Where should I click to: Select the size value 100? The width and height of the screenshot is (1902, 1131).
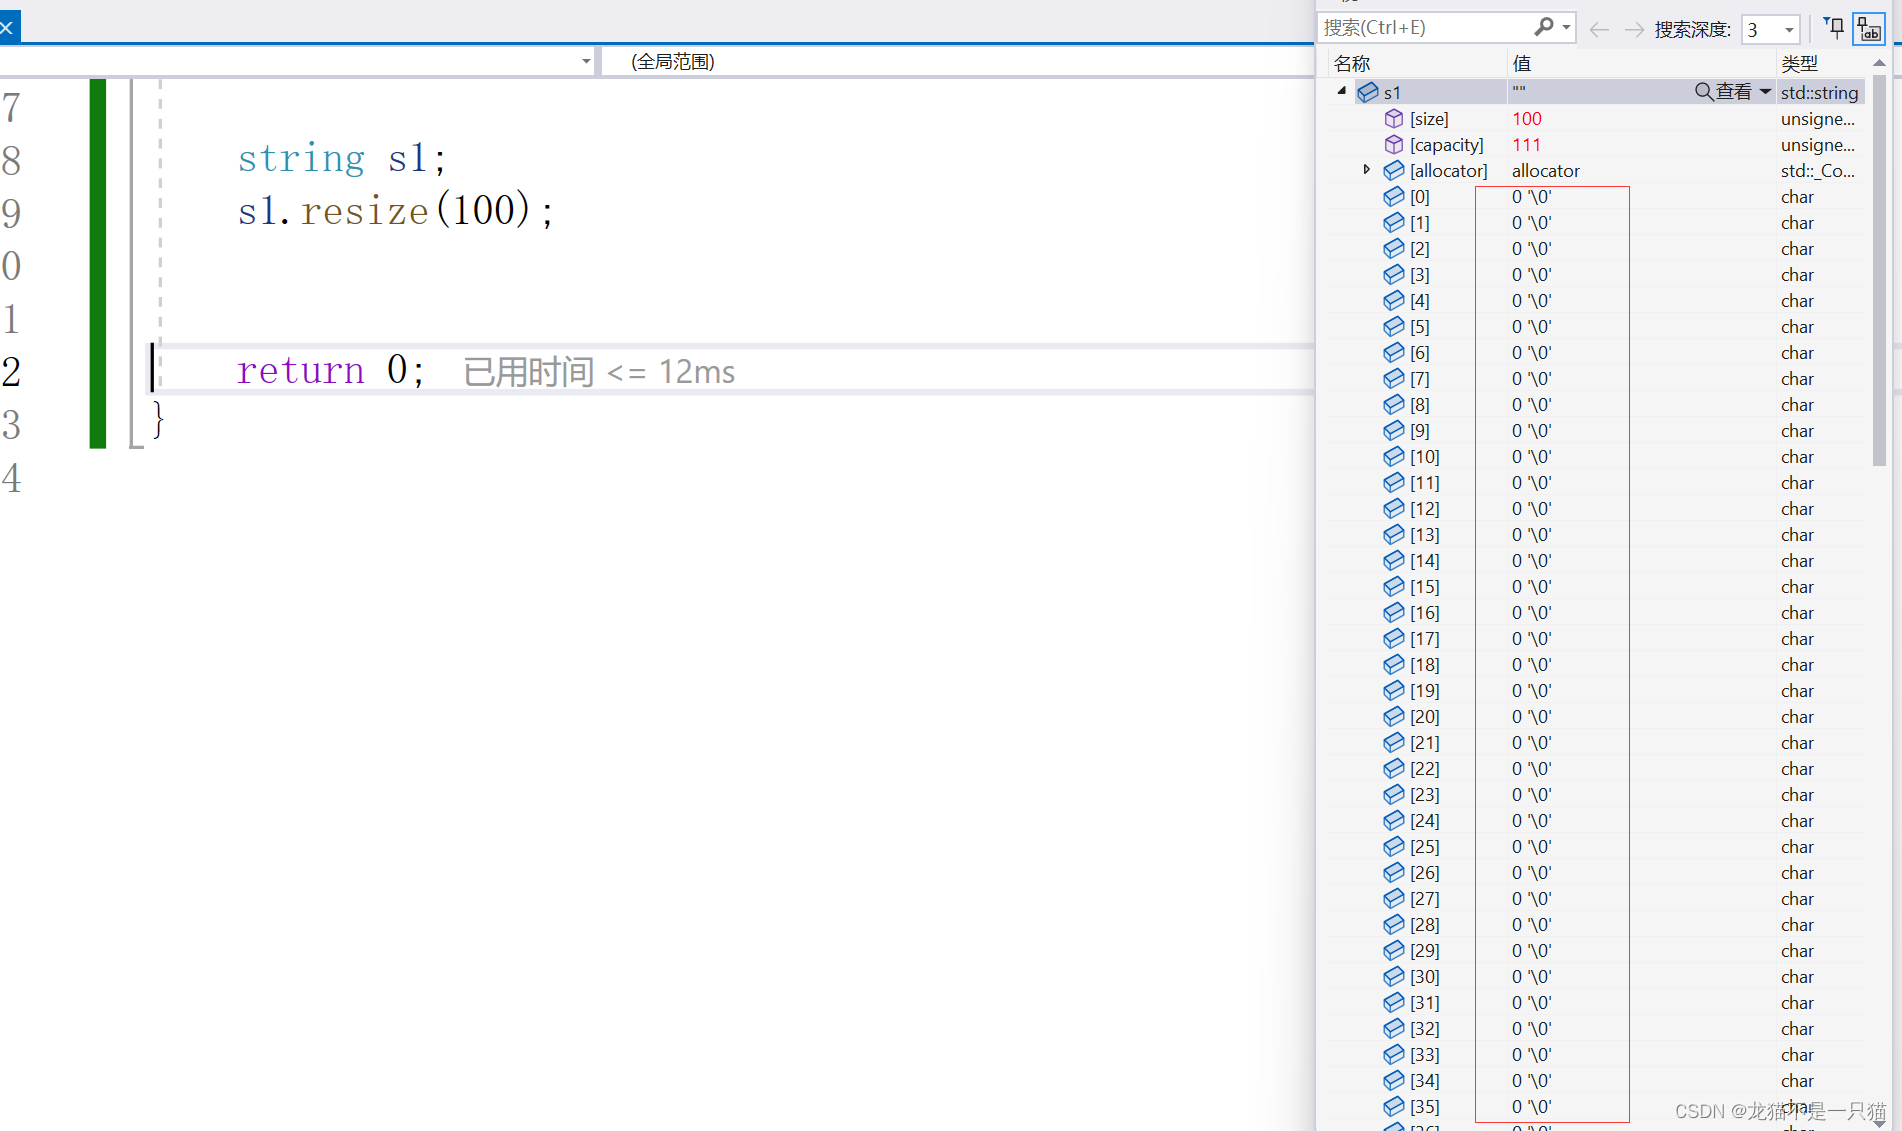click(x=1527, y=118)
